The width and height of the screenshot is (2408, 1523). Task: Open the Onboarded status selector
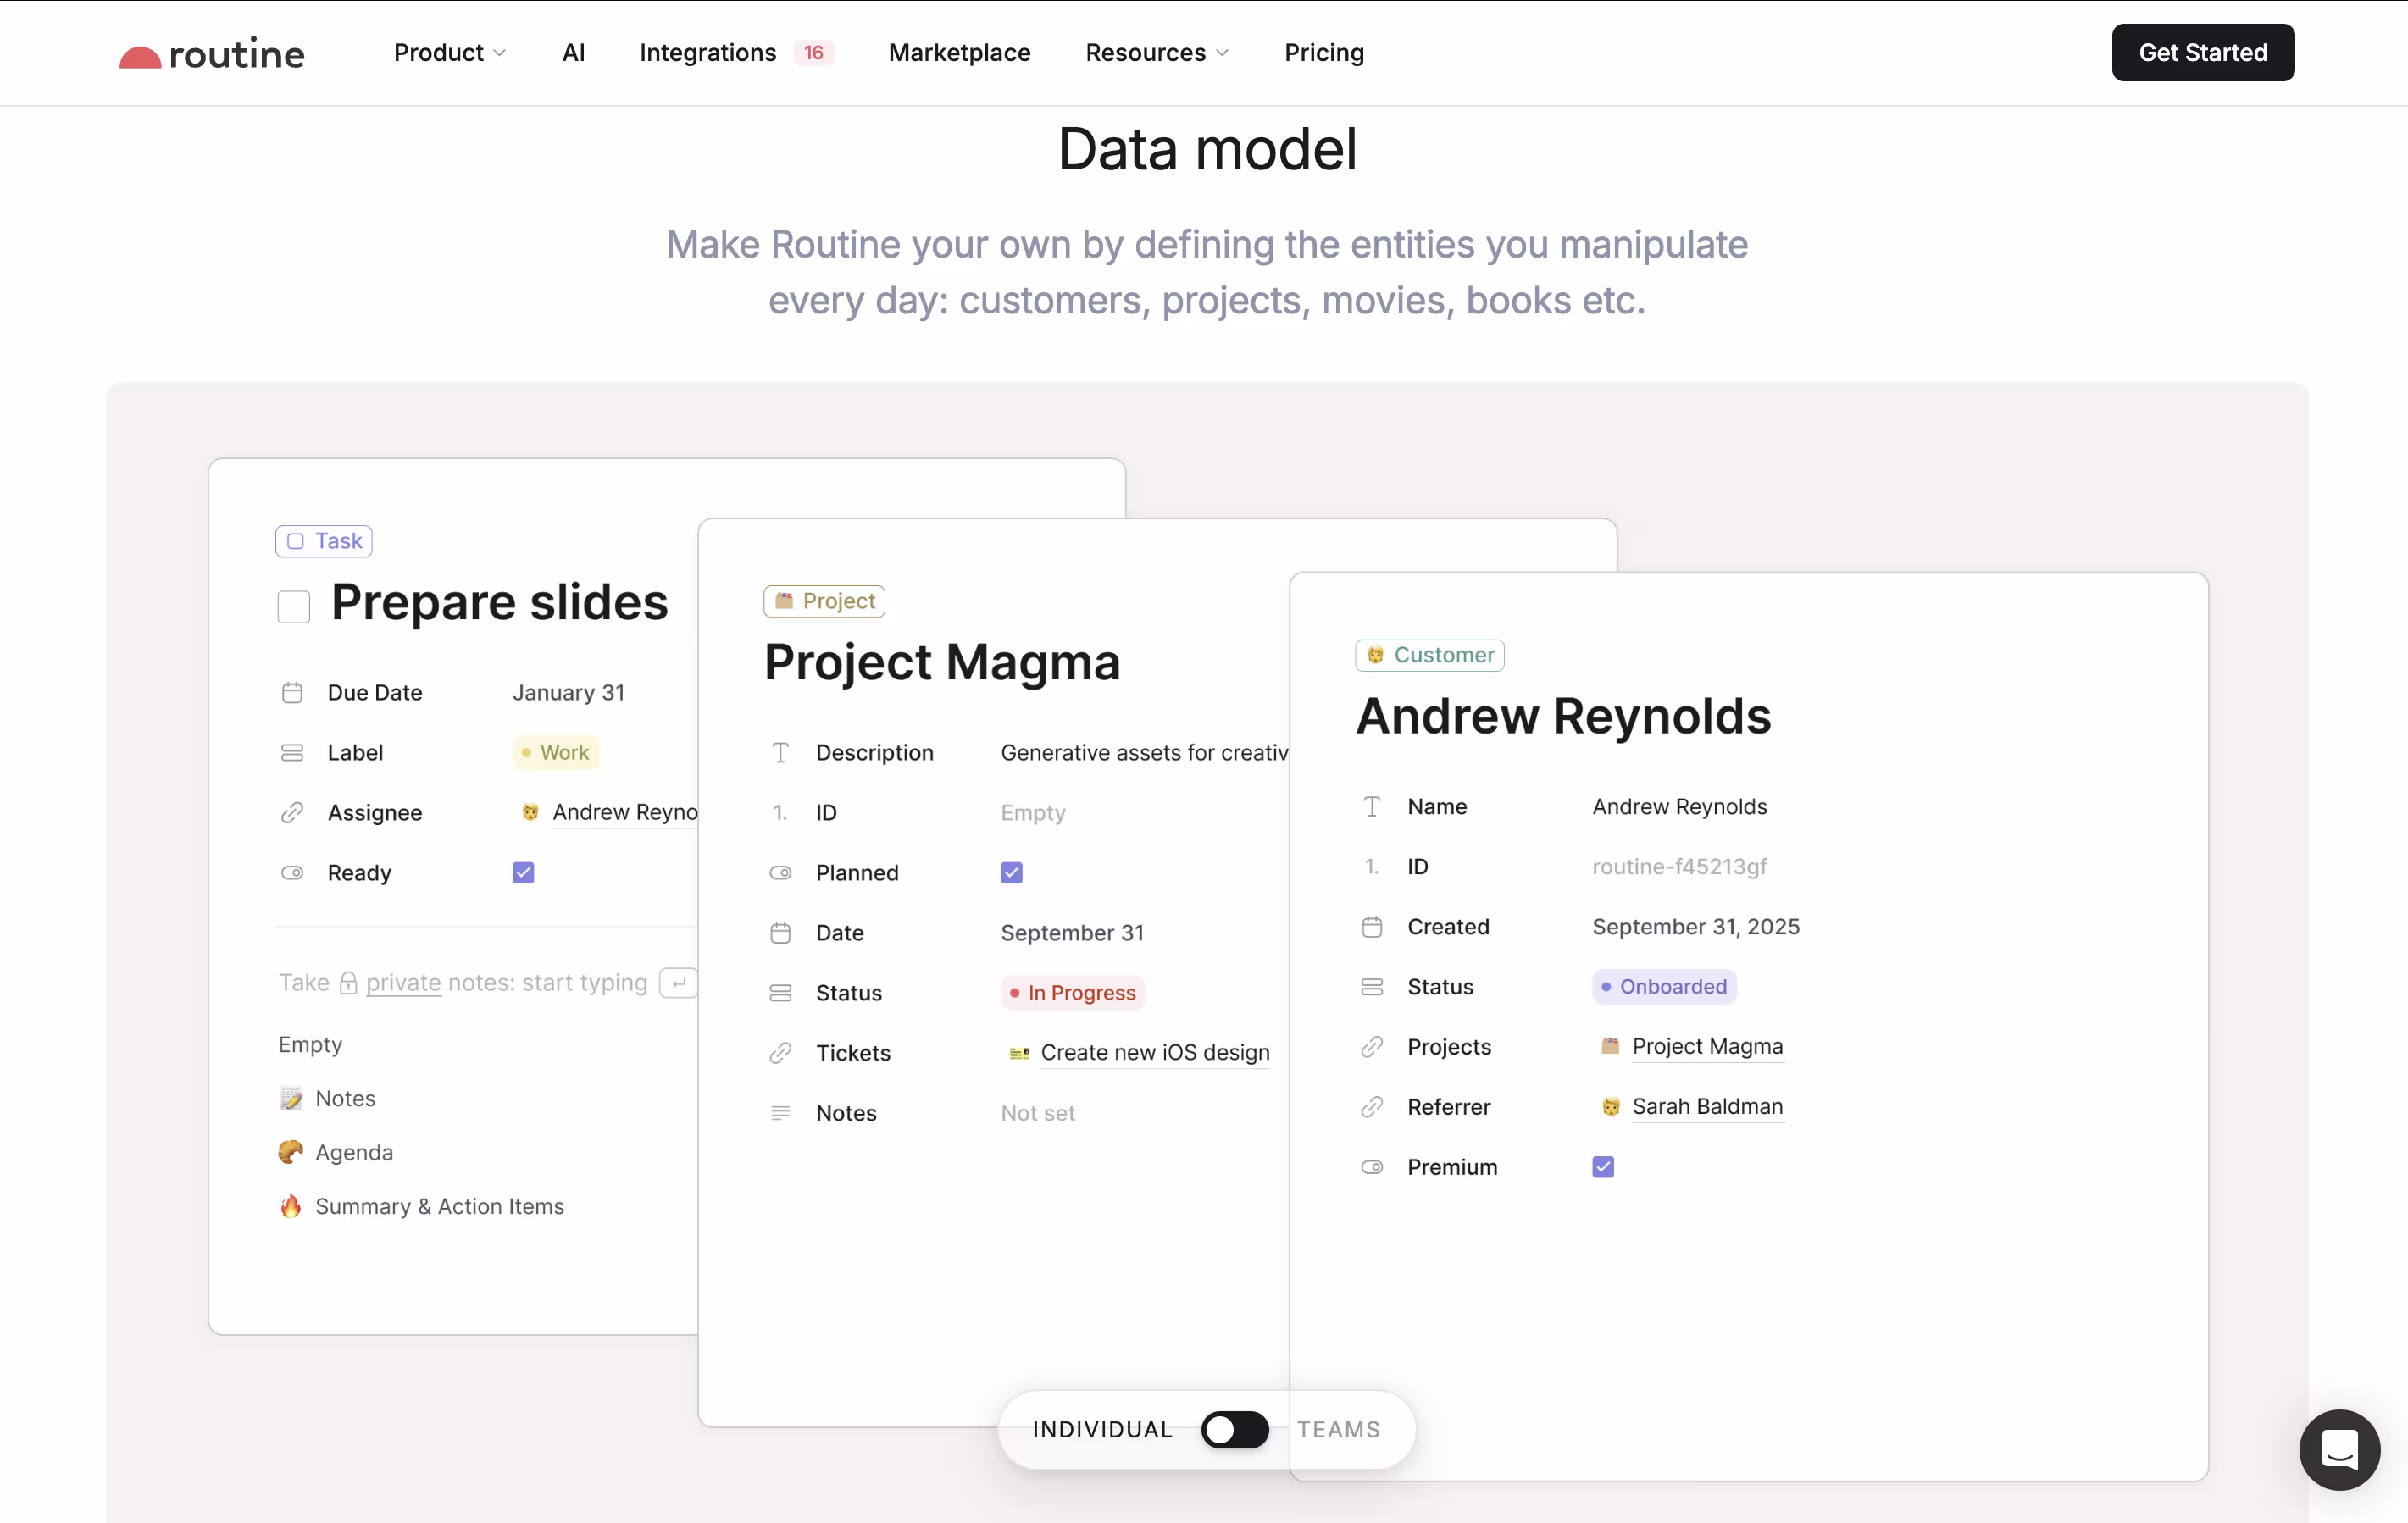tap(1664, 986)
